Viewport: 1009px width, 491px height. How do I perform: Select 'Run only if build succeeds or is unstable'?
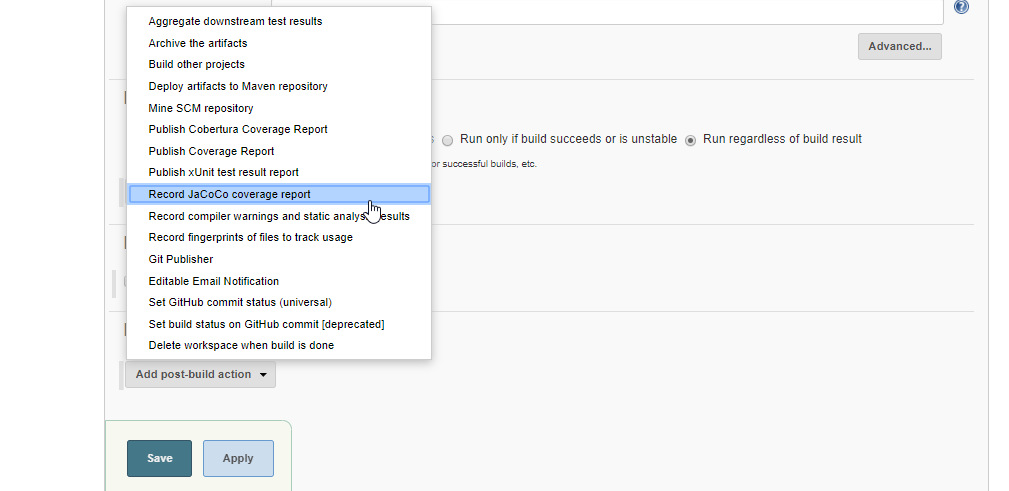(447, 140)
